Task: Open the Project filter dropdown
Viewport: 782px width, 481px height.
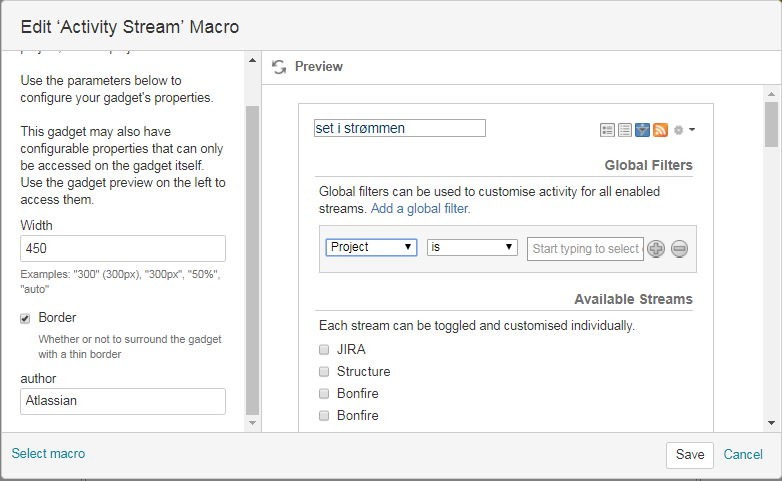Action: (x=371, y=247)
